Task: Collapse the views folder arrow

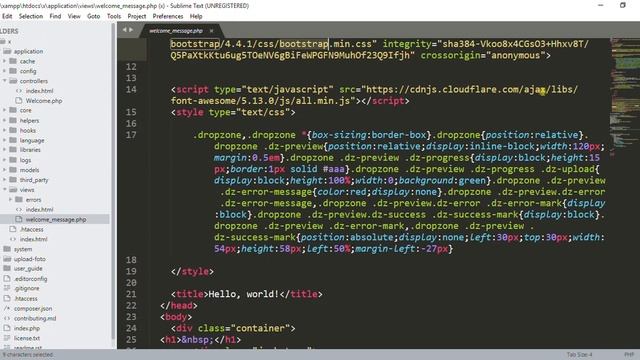Action: pyautogui.click(x=5, y=190)
